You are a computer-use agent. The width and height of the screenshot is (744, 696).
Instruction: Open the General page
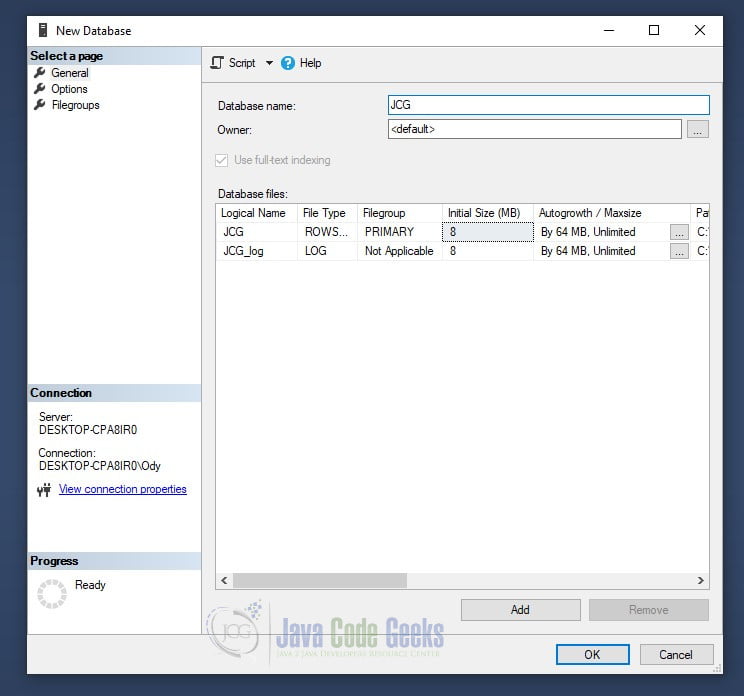(x=70, y=73)
